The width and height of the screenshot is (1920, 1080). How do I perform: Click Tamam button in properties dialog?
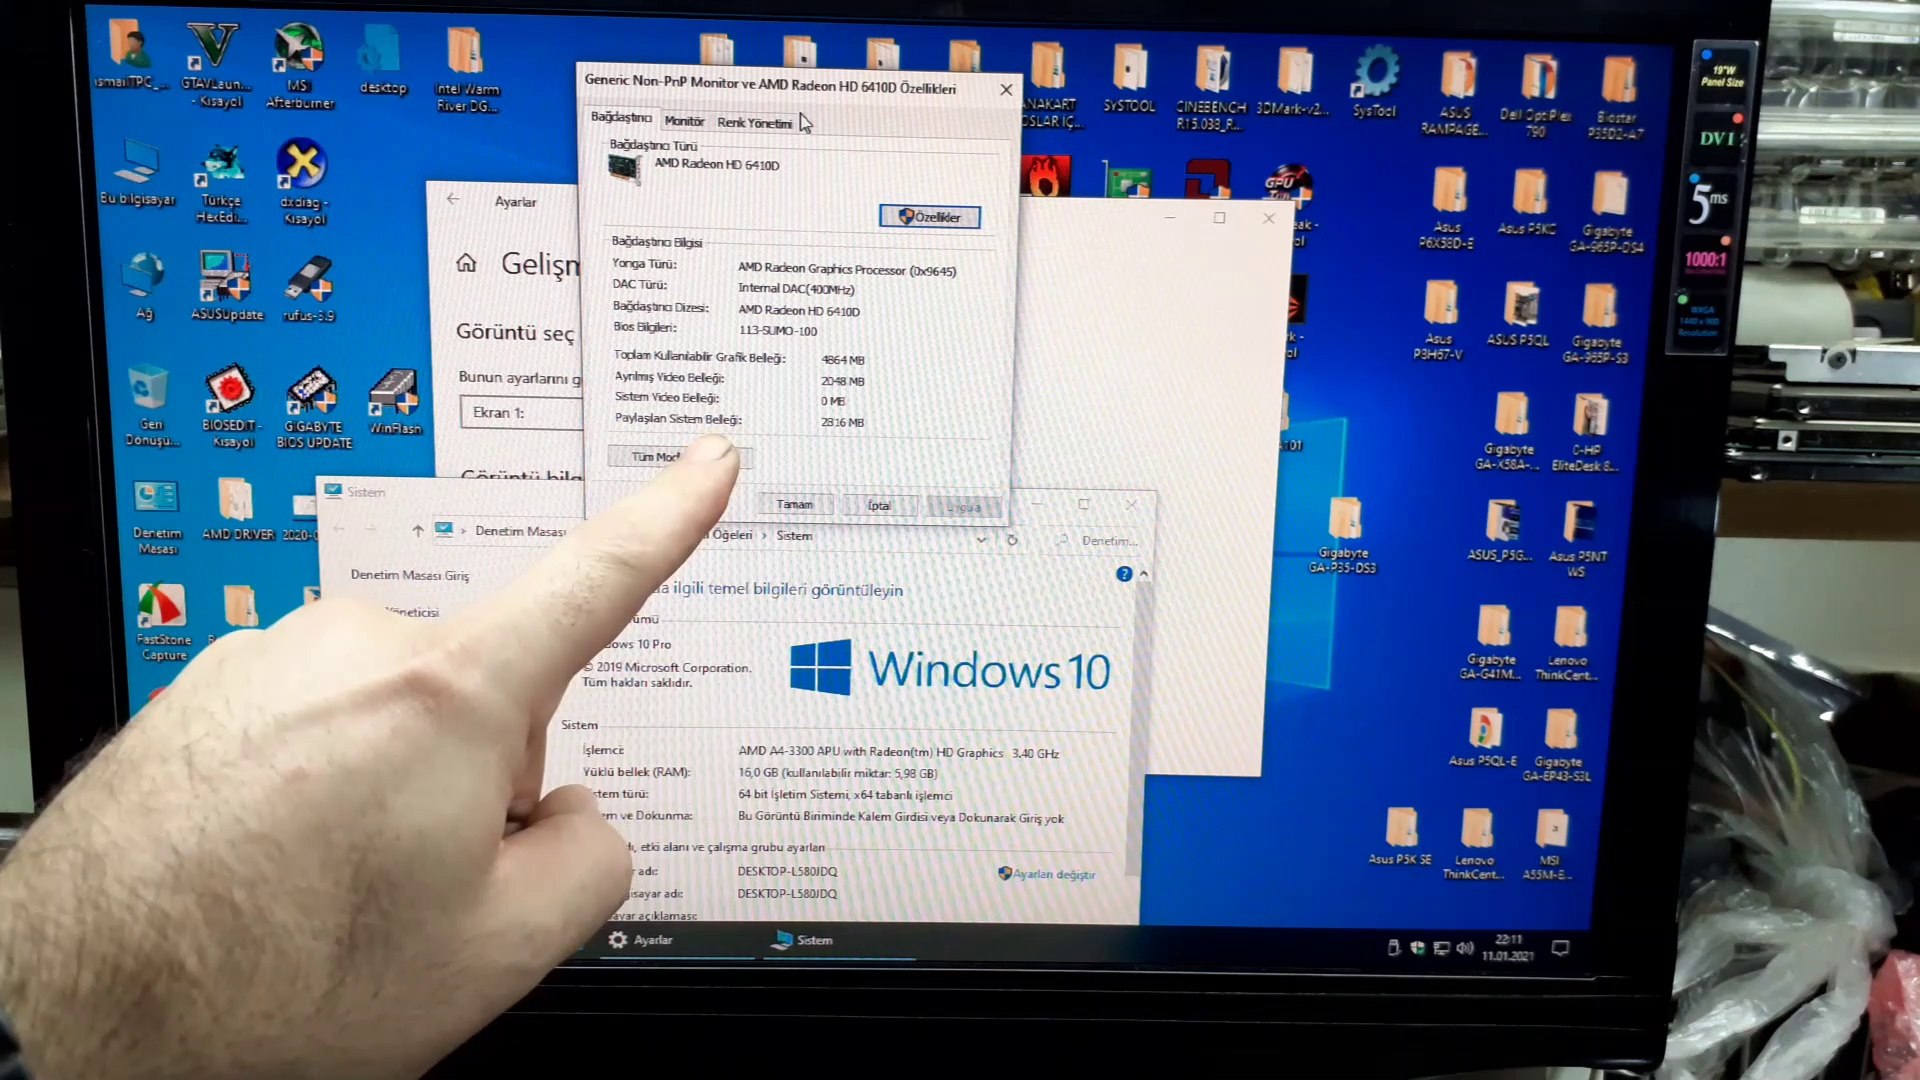tap(795, 504)
